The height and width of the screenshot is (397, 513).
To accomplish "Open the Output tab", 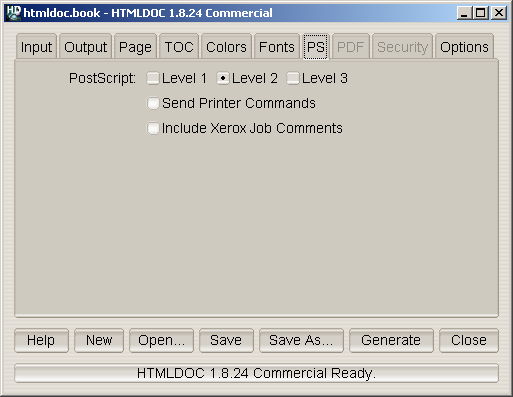I will (85, 47).
